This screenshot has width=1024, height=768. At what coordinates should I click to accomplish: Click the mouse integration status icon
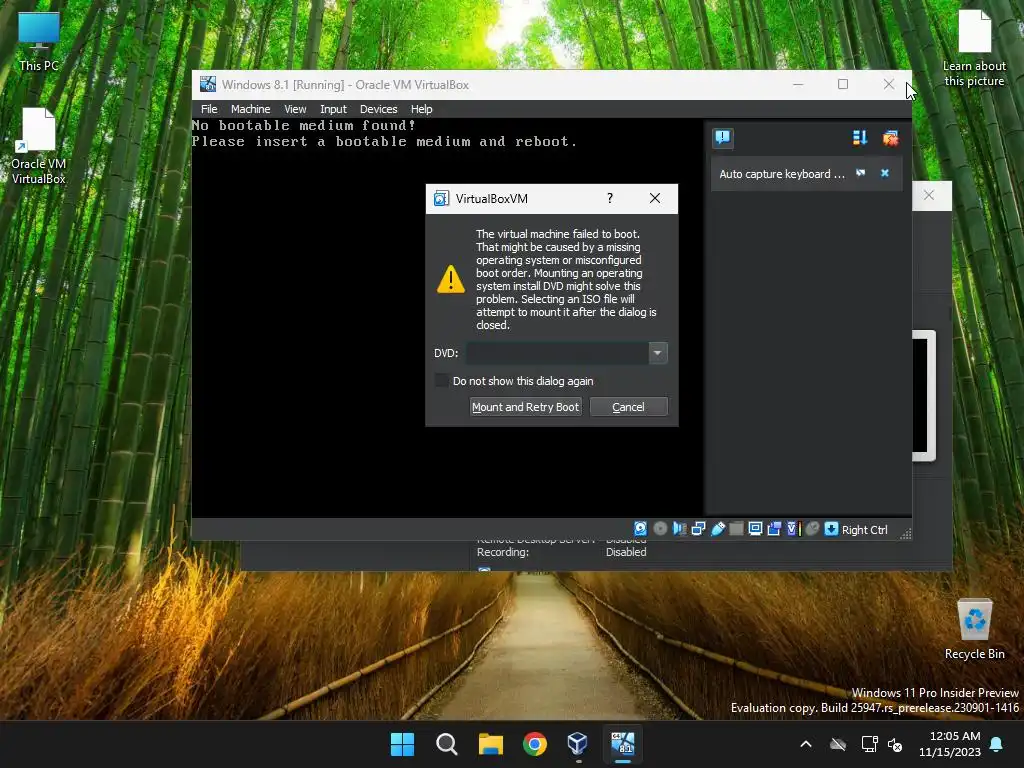point(812,529)
